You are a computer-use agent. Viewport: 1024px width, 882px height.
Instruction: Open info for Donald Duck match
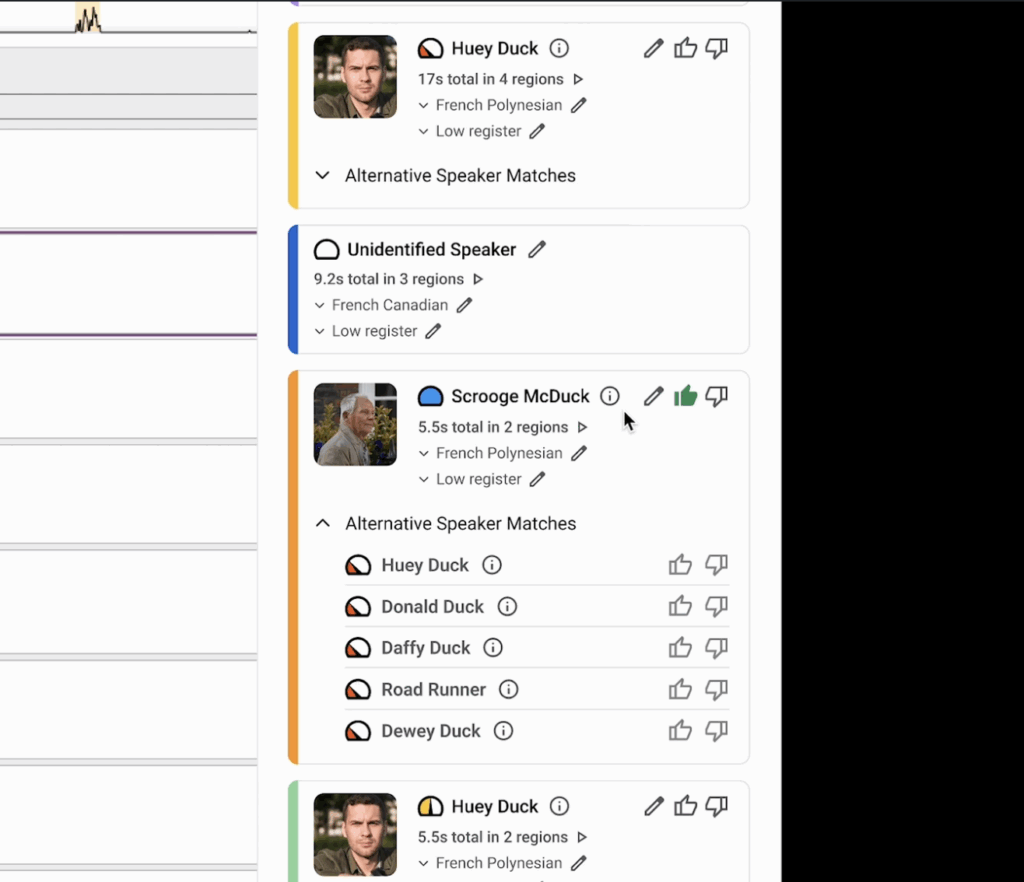507,607
